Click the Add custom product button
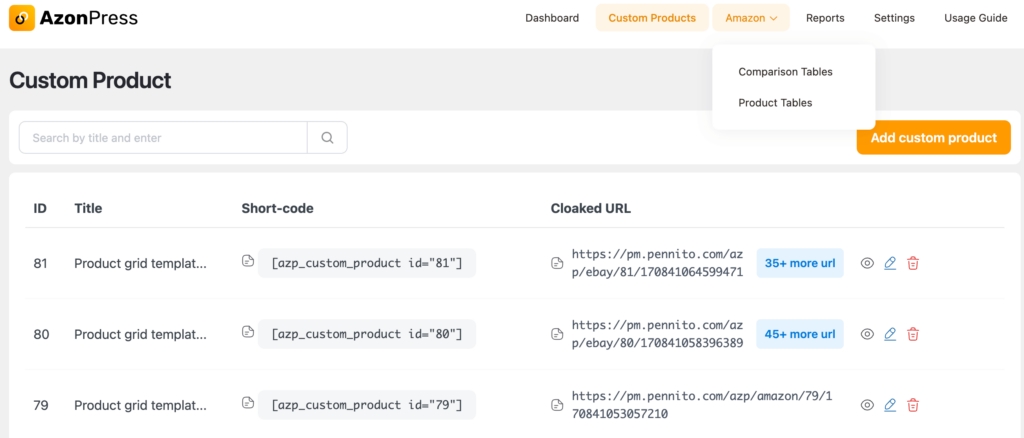Screen dimensions: 1024x438 click(933, 138)
